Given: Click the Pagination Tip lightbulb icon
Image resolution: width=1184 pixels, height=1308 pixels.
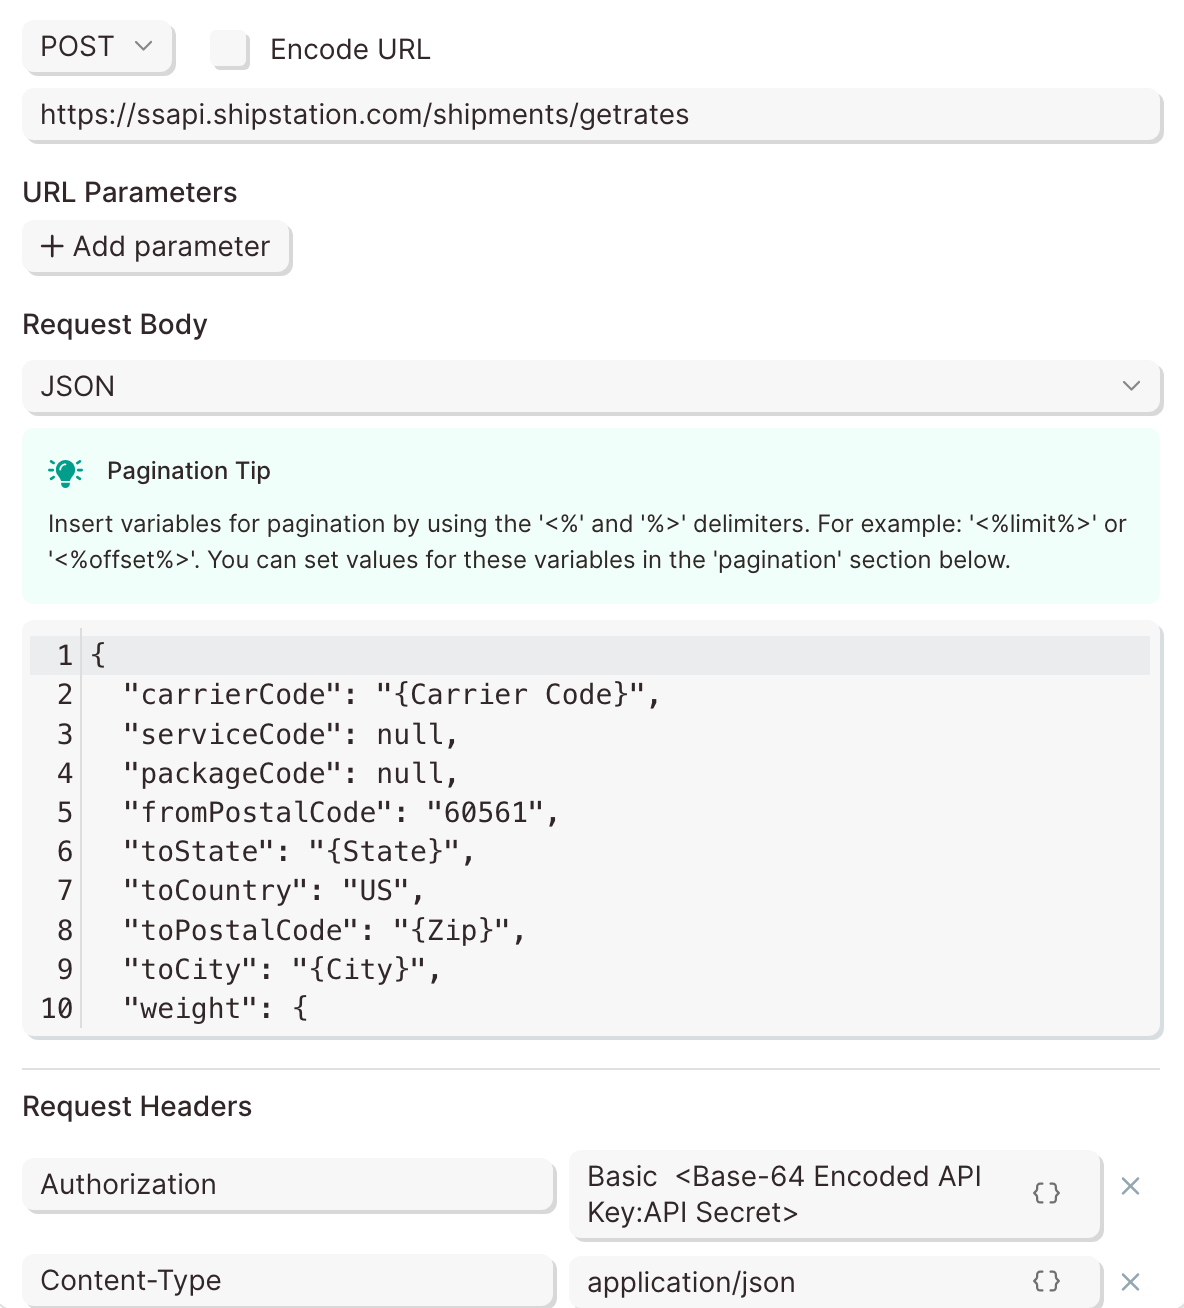Looking at the screenshot, I should tap(66, 471).
